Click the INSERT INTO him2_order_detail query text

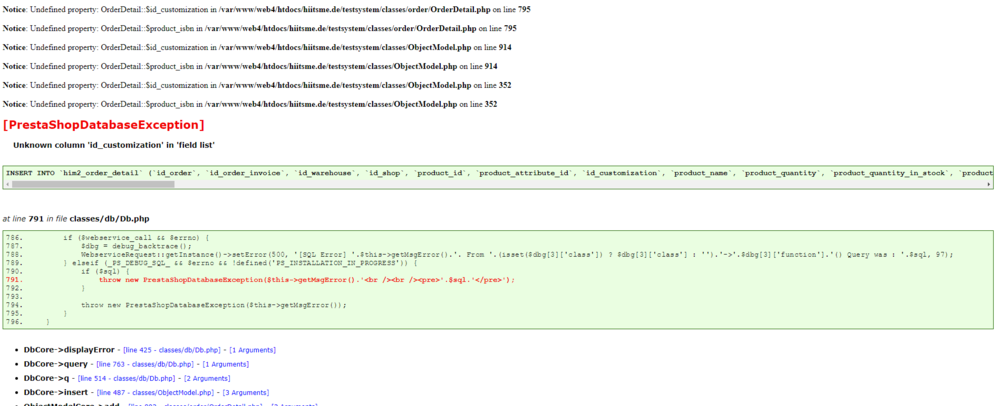pyautogui.click(x=499, y=173)
